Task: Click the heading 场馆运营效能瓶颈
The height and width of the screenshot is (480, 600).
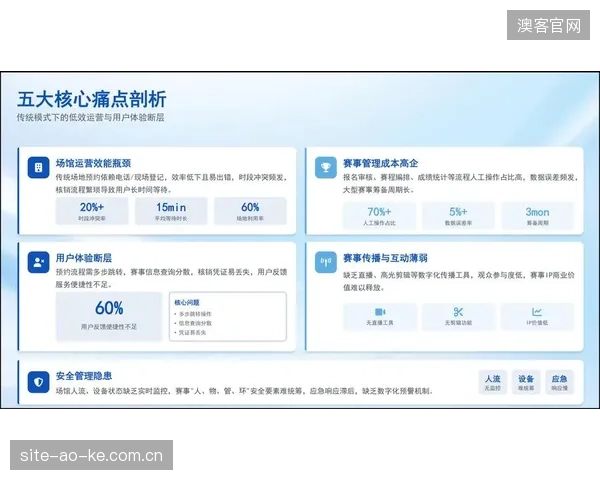Action: tap(93, 163)
